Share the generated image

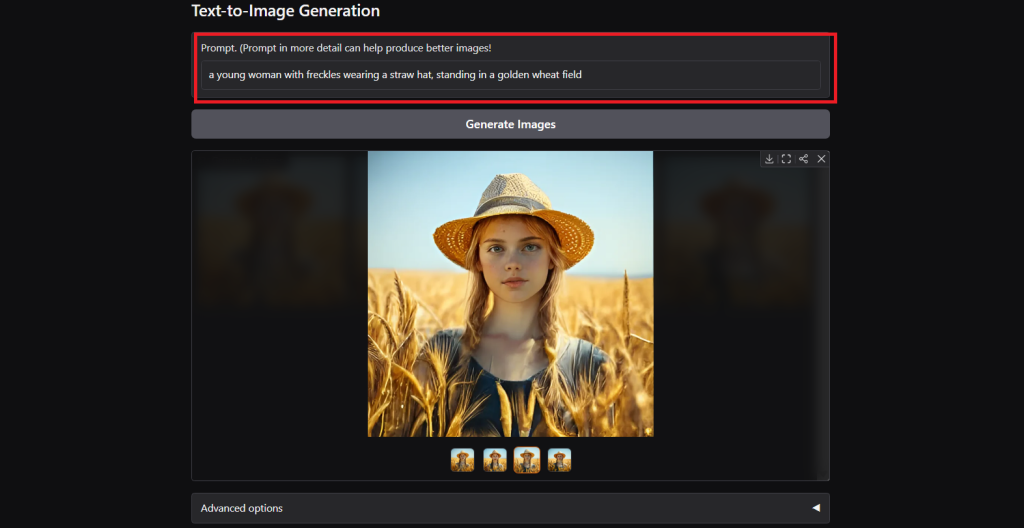(x=803, y=159)
